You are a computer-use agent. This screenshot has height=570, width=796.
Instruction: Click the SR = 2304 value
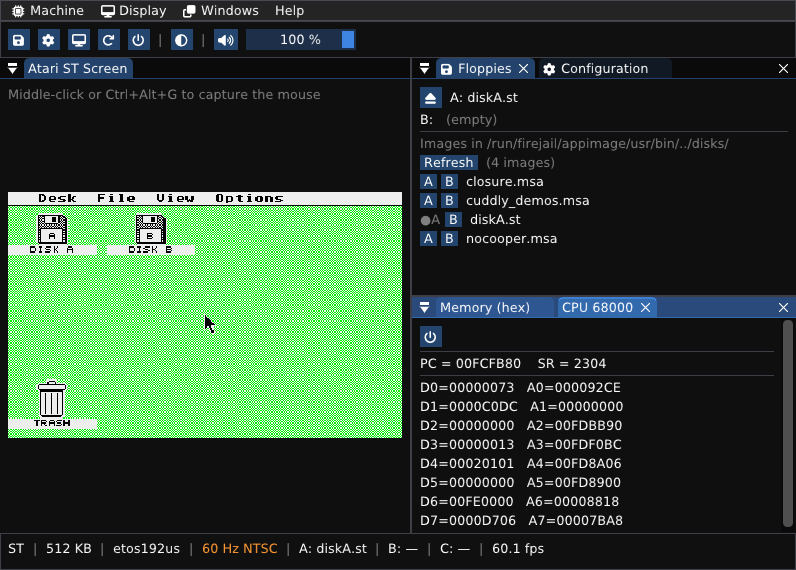572,364
